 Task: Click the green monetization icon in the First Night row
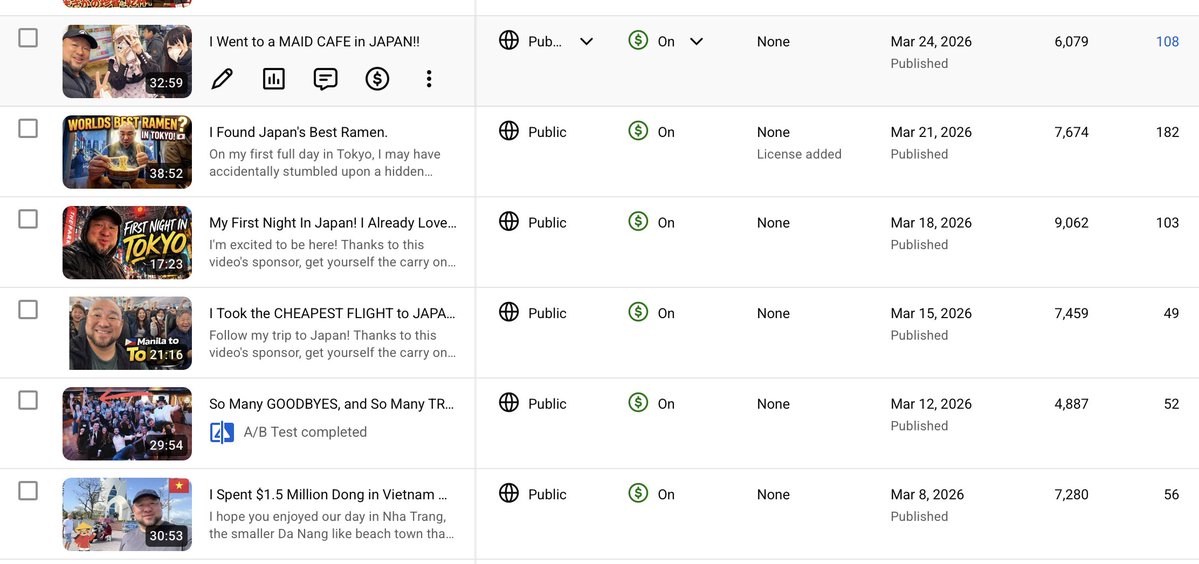(638, 222)
